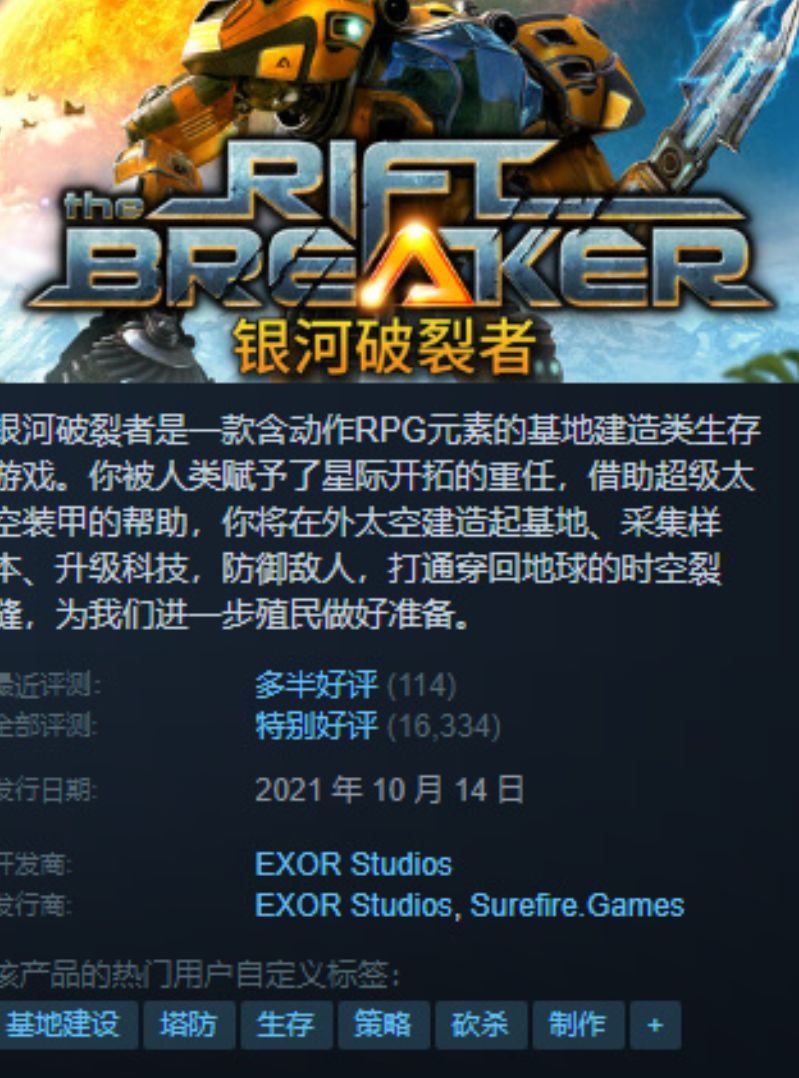The image size is (799, 1078).
Task: Expand more tags with the plus button
Action: click(x=655, y=1024)
